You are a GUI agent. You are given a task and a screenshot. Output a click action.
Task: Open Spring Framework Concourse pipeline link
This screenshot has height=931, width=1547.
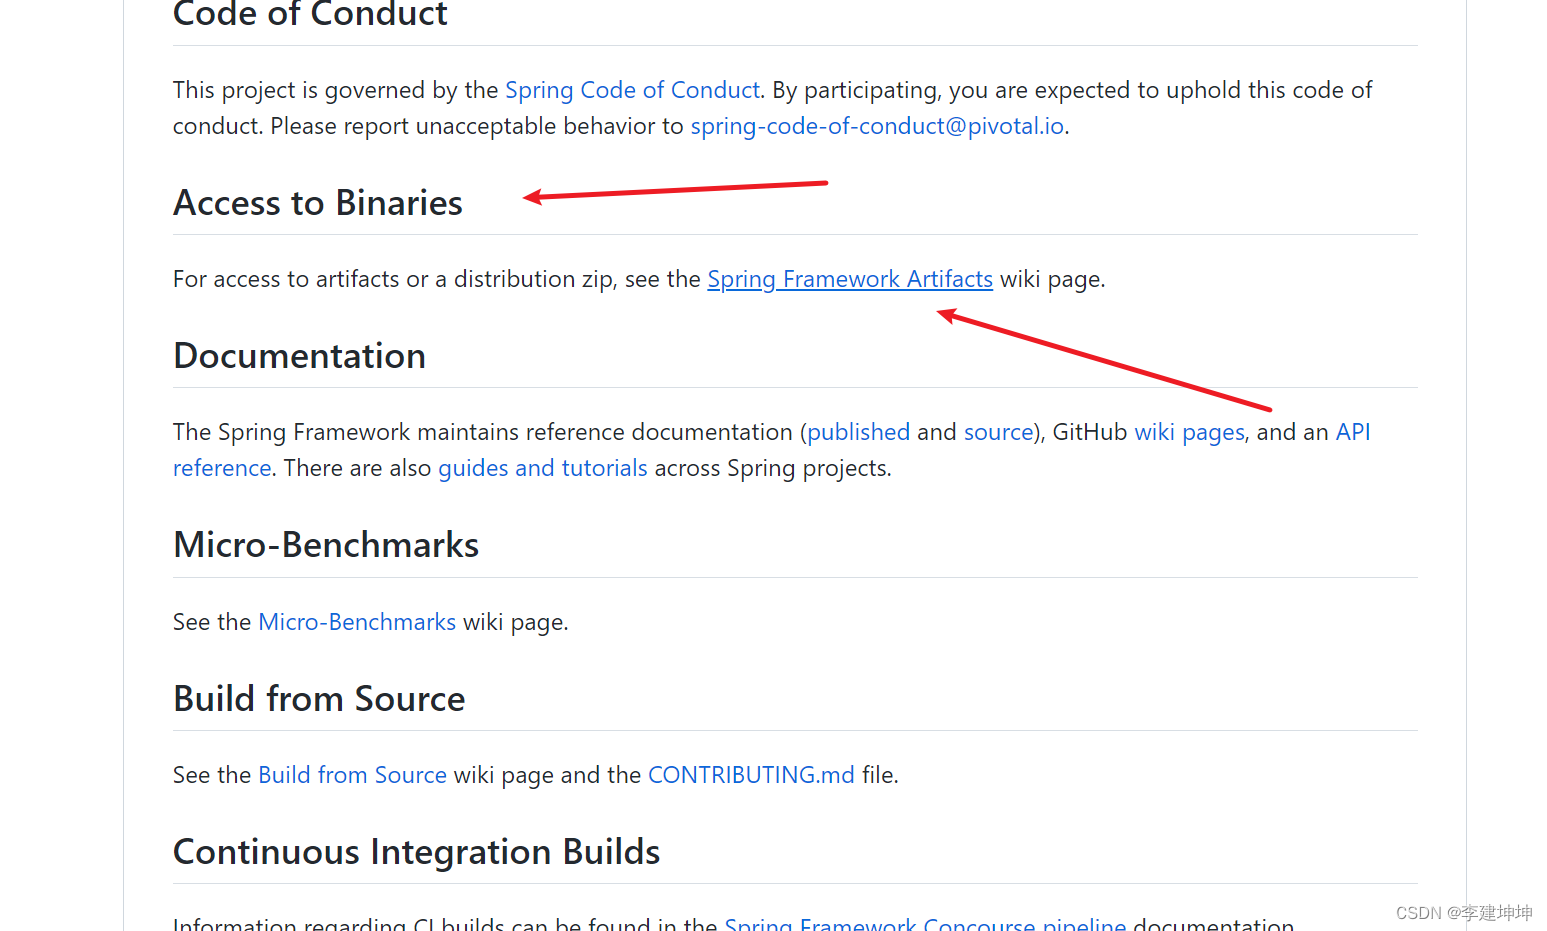pos(925,923)
